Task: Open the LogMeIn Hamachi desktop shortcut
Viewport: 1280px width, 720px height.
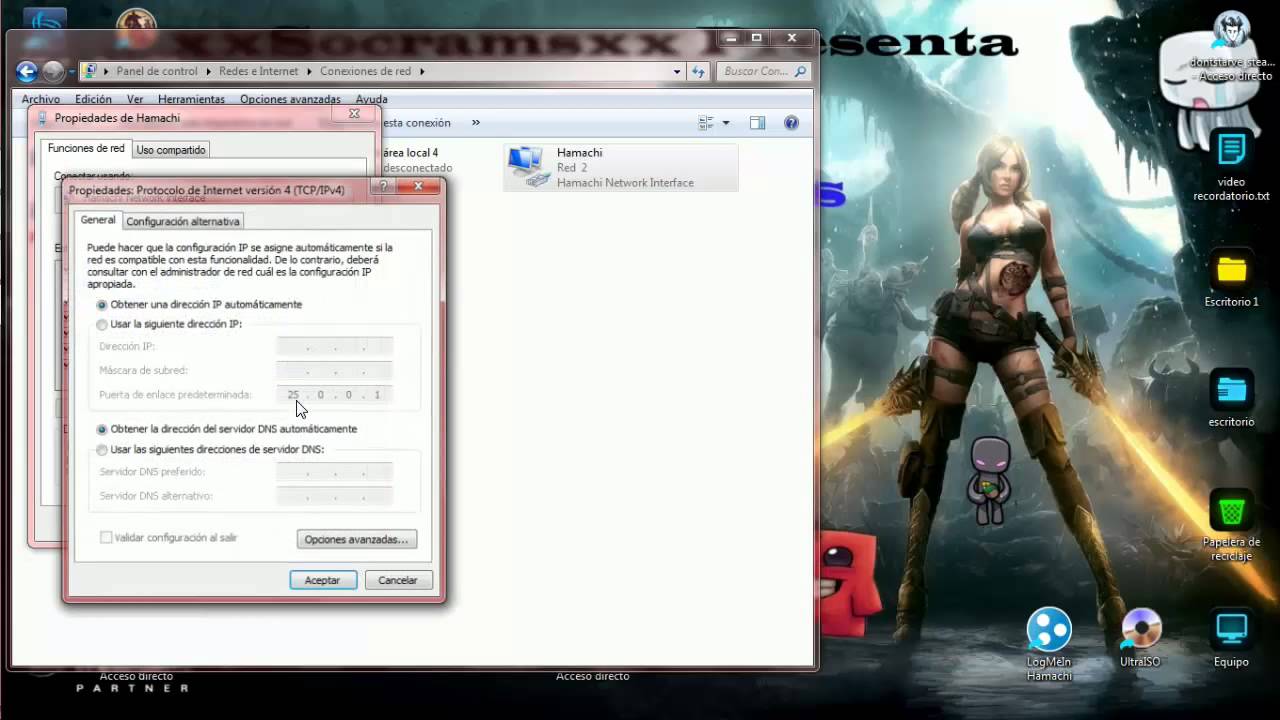Action: (x=1049, y=645)
